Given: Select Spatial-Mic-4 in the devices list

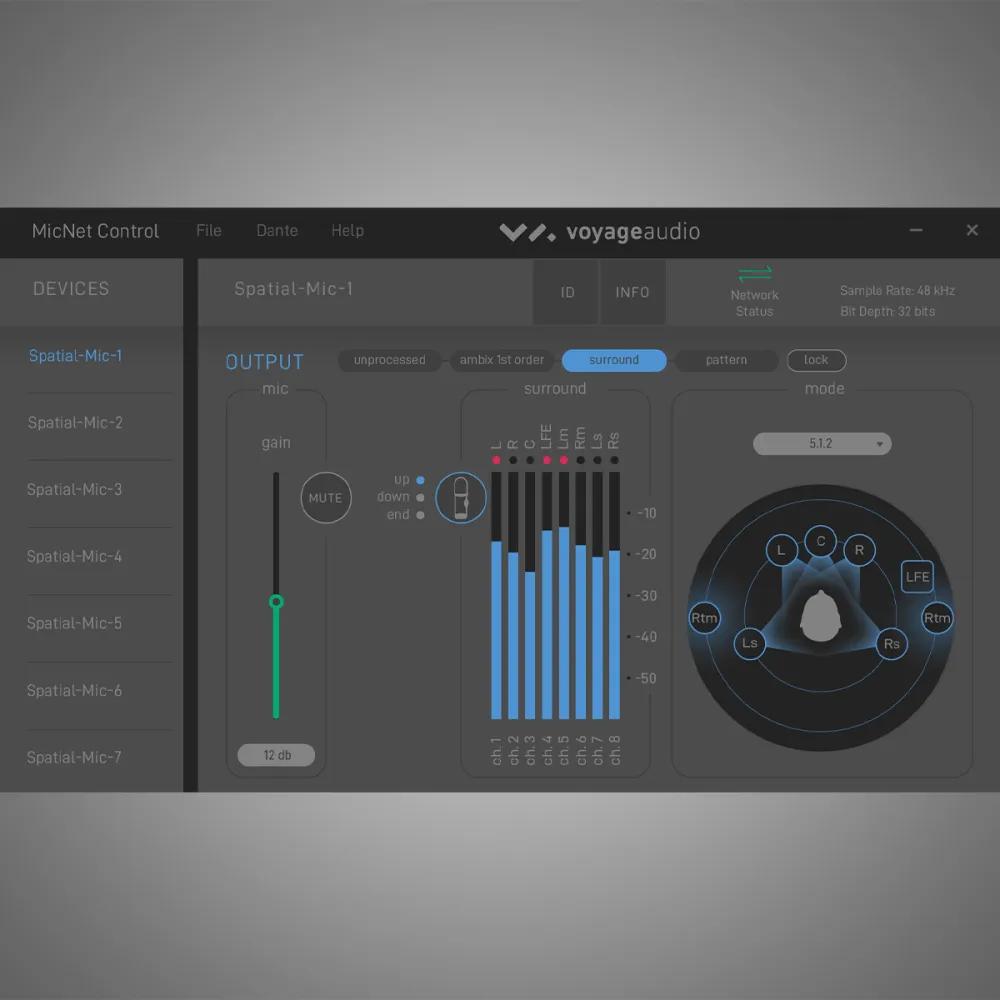Looking at the screenshot, I should coord(75,556).
